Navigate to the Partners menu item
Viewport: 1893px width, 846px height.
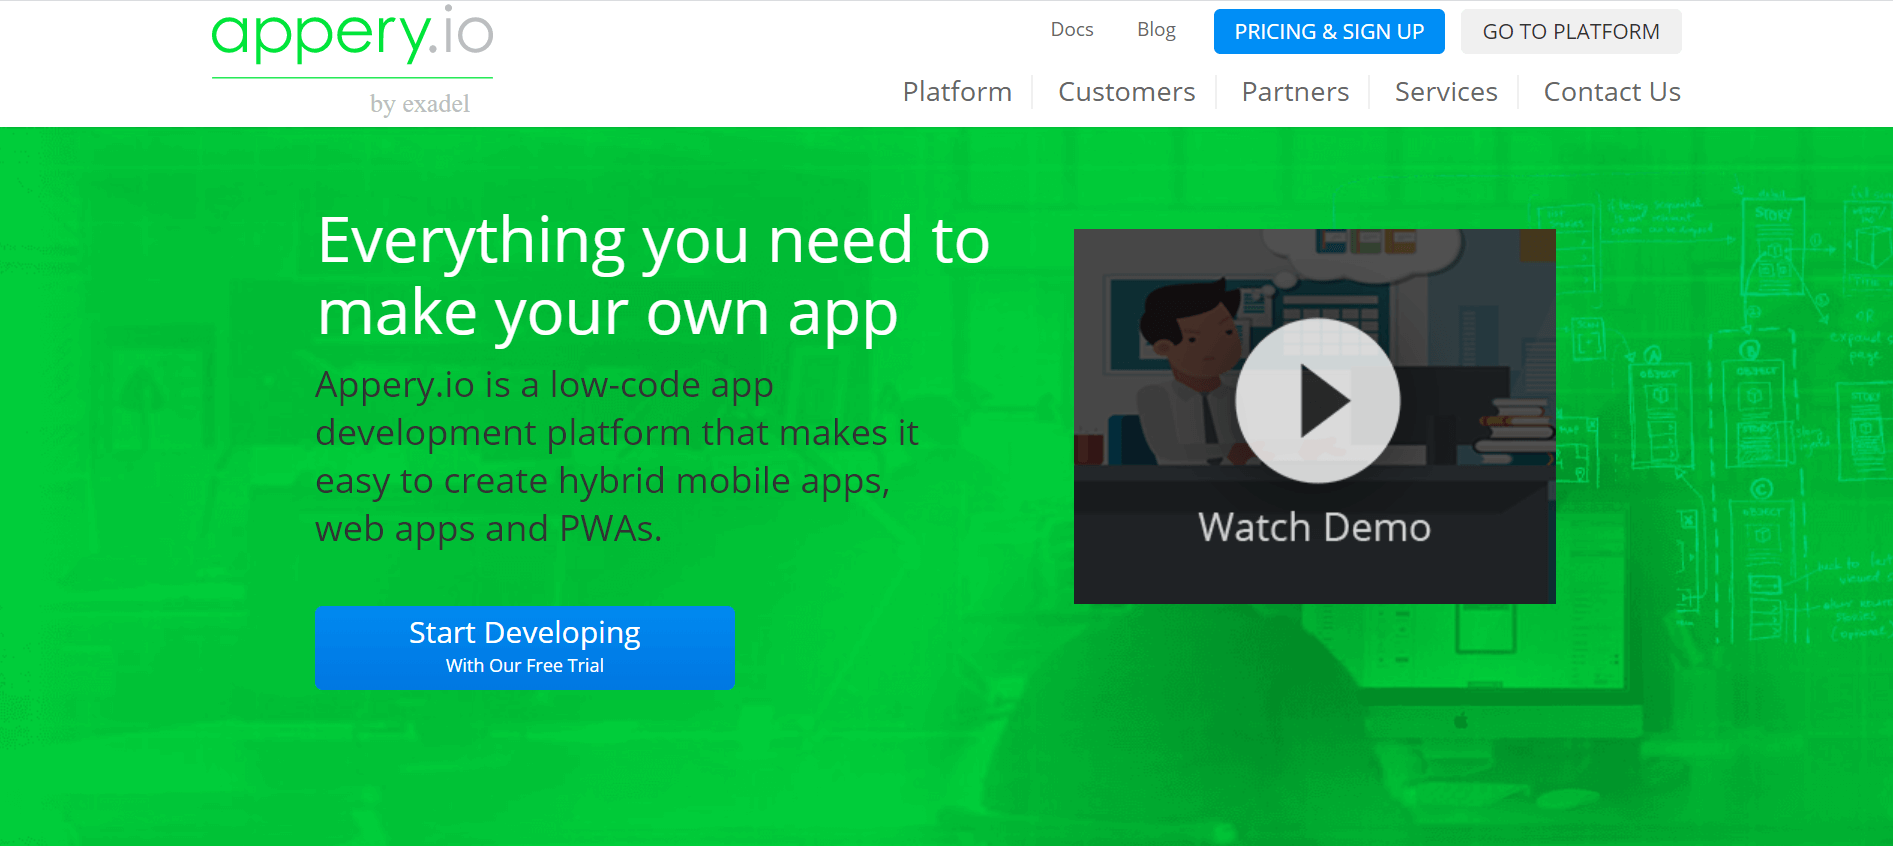[x=1294, y=92]
